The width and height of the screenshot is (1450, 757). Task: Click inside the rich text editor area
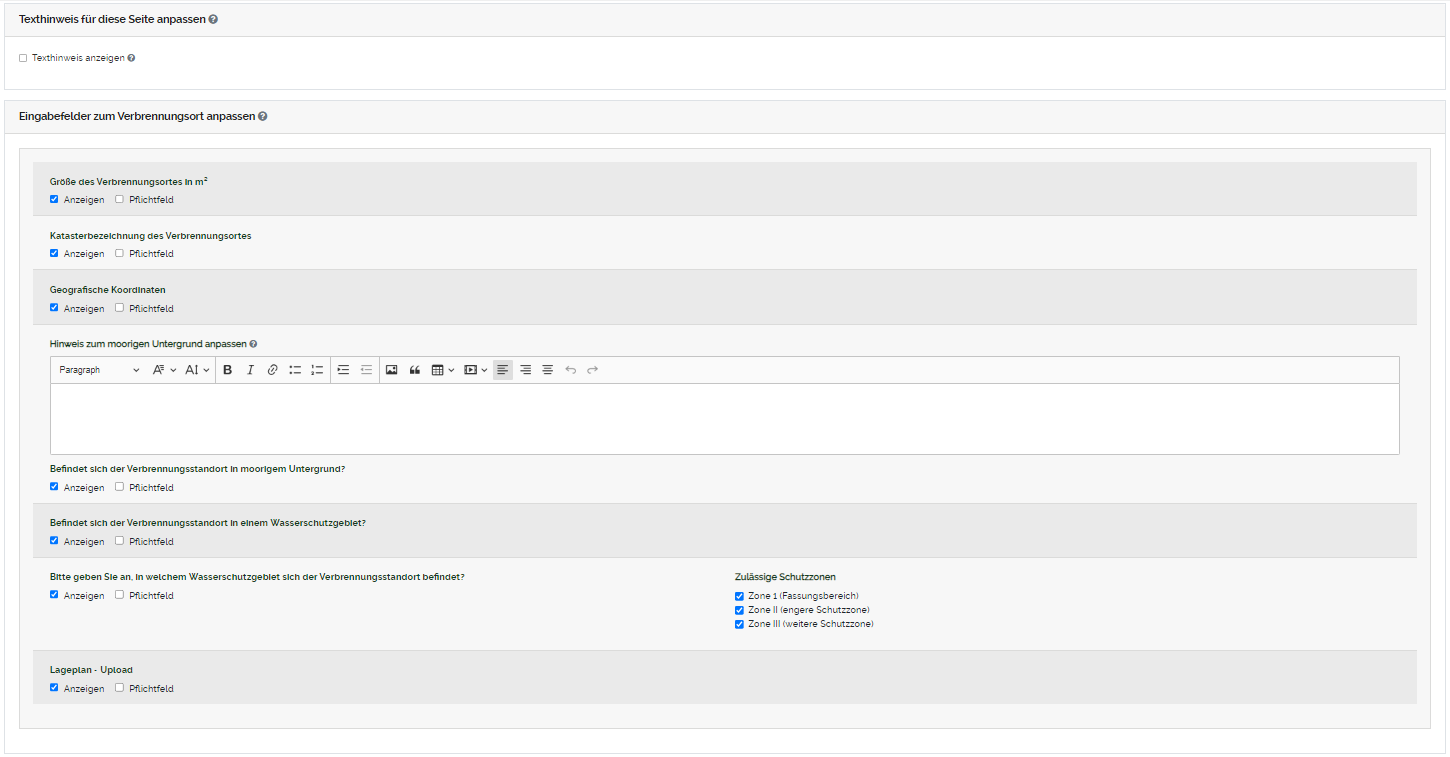coord(724,418)
